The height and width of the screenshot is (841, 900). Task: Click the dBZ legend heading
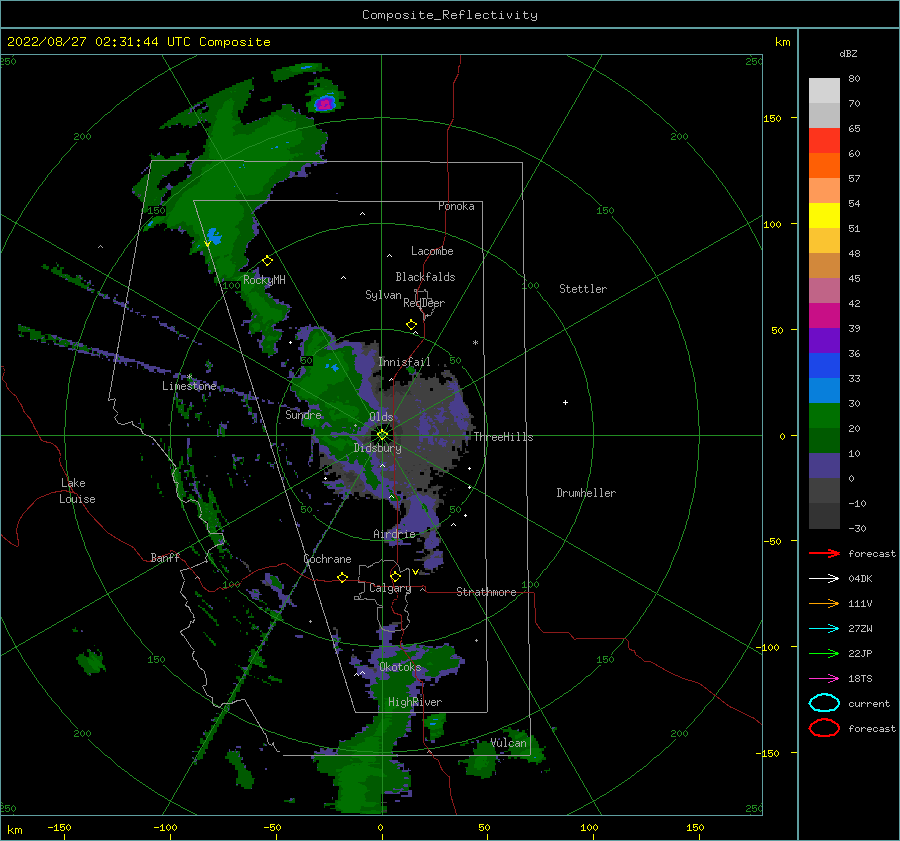pos(848,53)
